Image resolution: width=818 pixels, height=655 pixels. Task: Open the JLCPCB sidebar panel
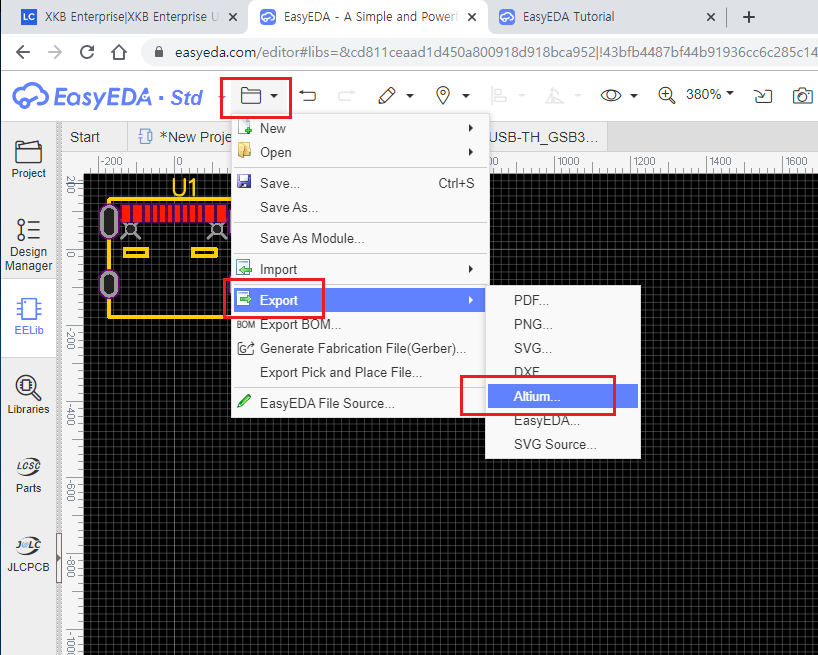tap(29, 554)
